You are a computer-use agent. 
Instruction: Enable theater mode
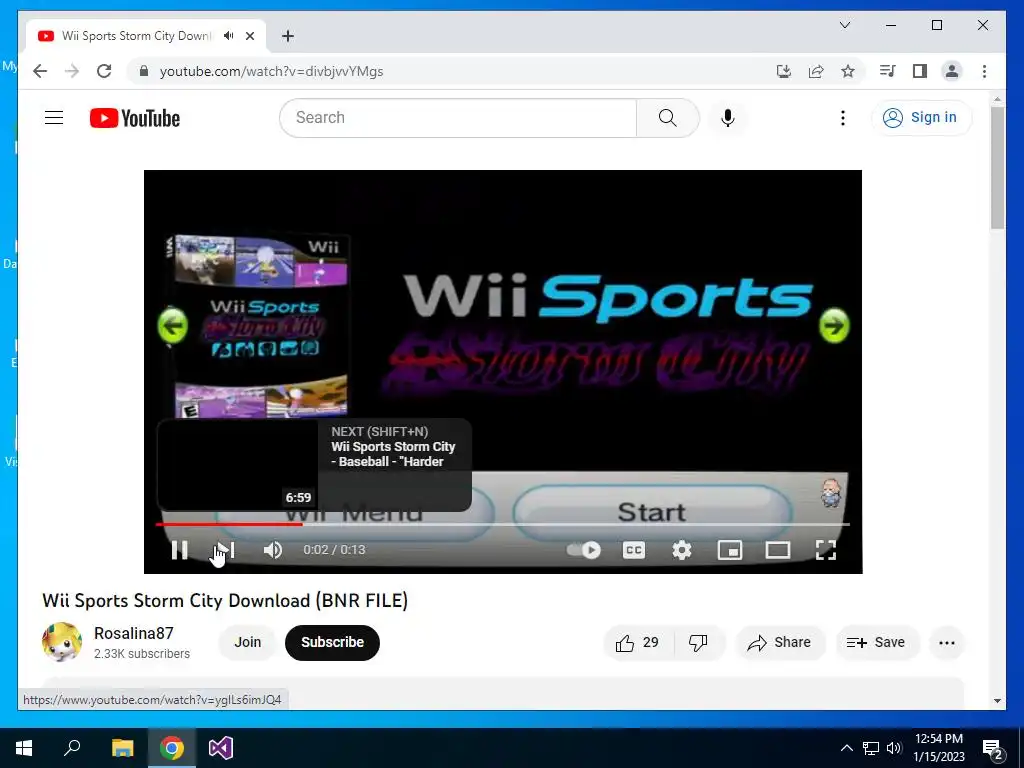click(778, 550)
